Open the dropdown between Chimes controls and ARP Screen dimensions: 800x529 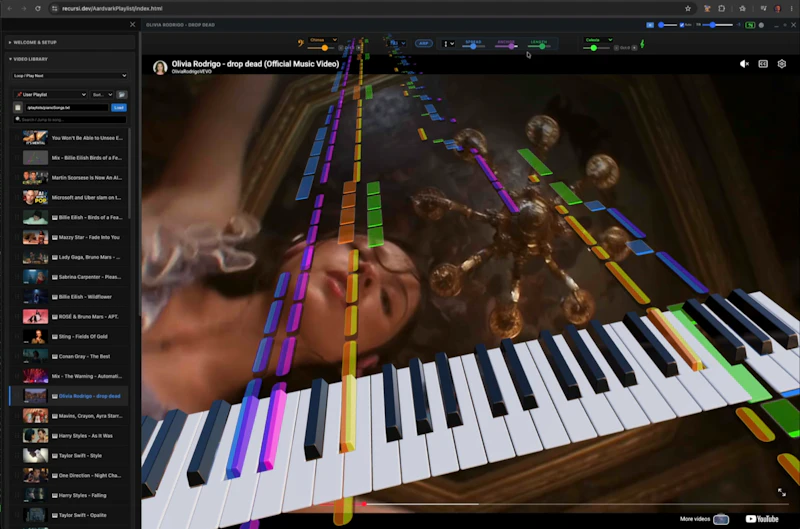[x=397, y=43]
